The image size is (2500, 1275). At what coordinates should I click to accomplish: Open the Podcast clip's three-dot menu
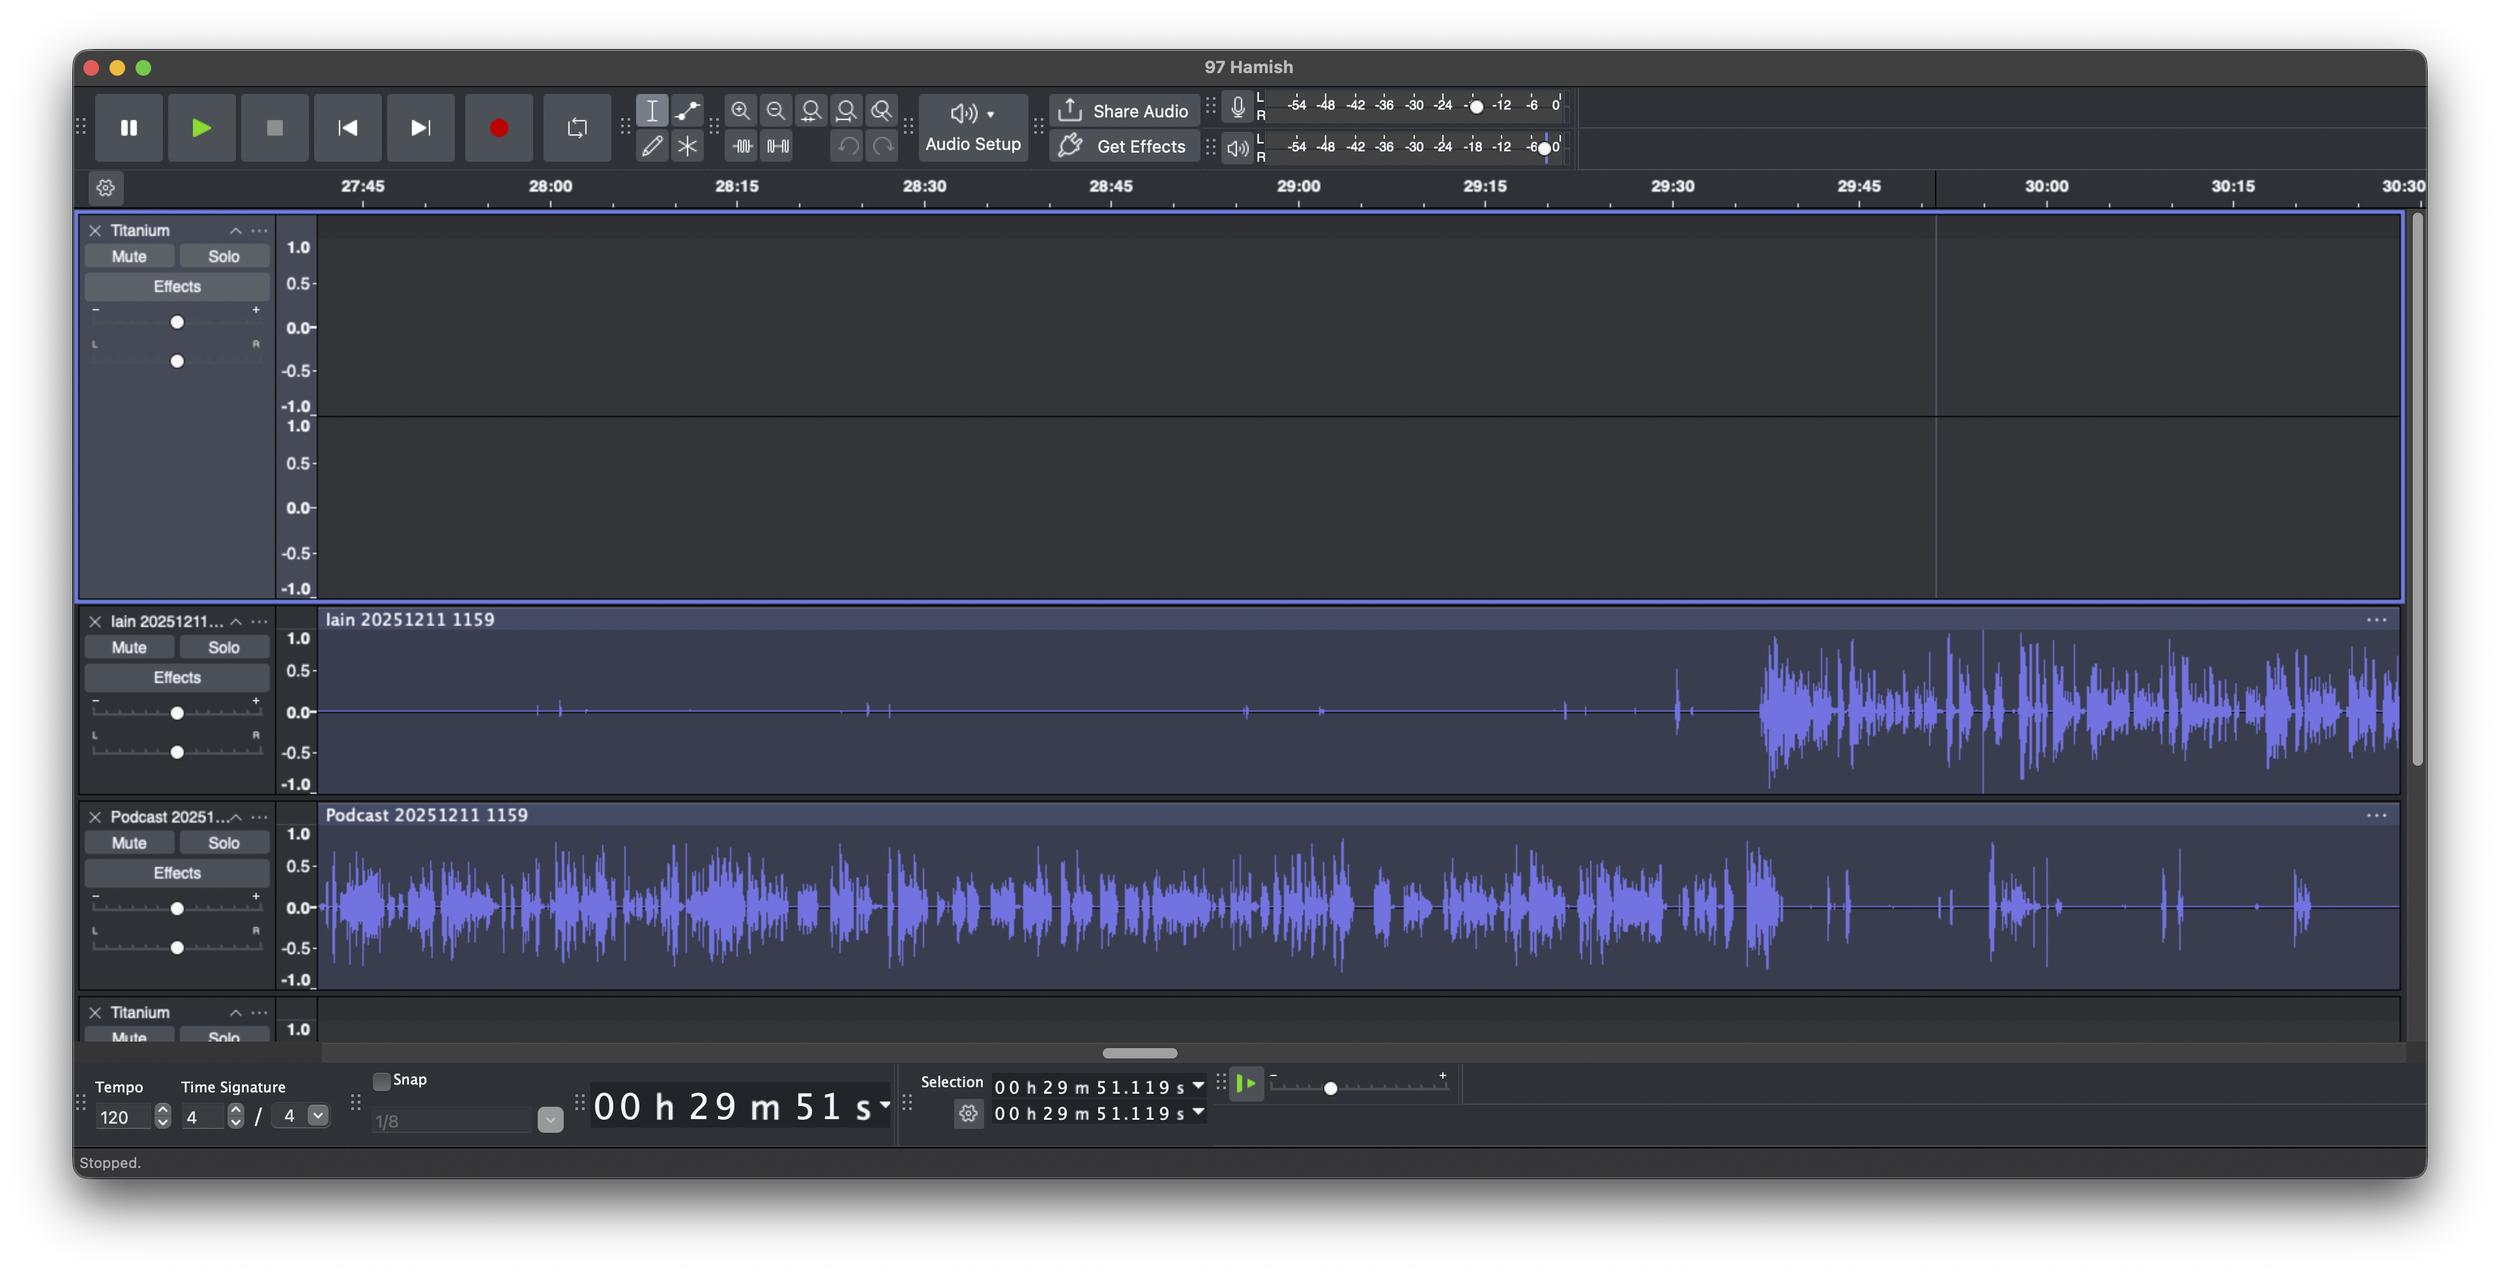tap(2376, 815)
